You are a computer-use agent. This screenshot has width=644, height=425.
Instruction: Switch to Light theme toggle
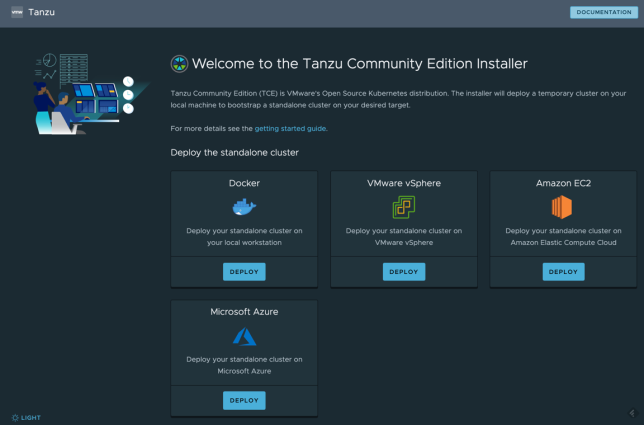(x=26, y=418)
